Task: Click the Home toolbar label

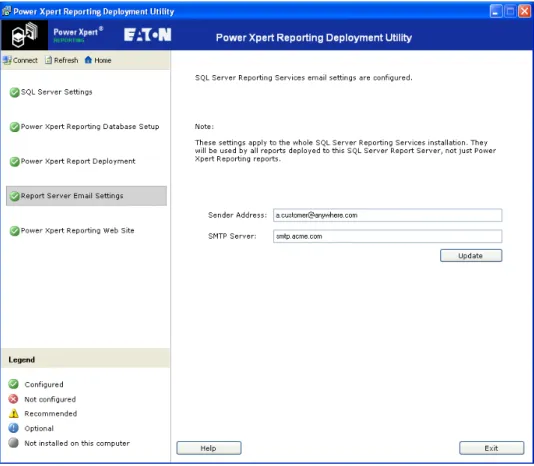Action: point(103,60)
